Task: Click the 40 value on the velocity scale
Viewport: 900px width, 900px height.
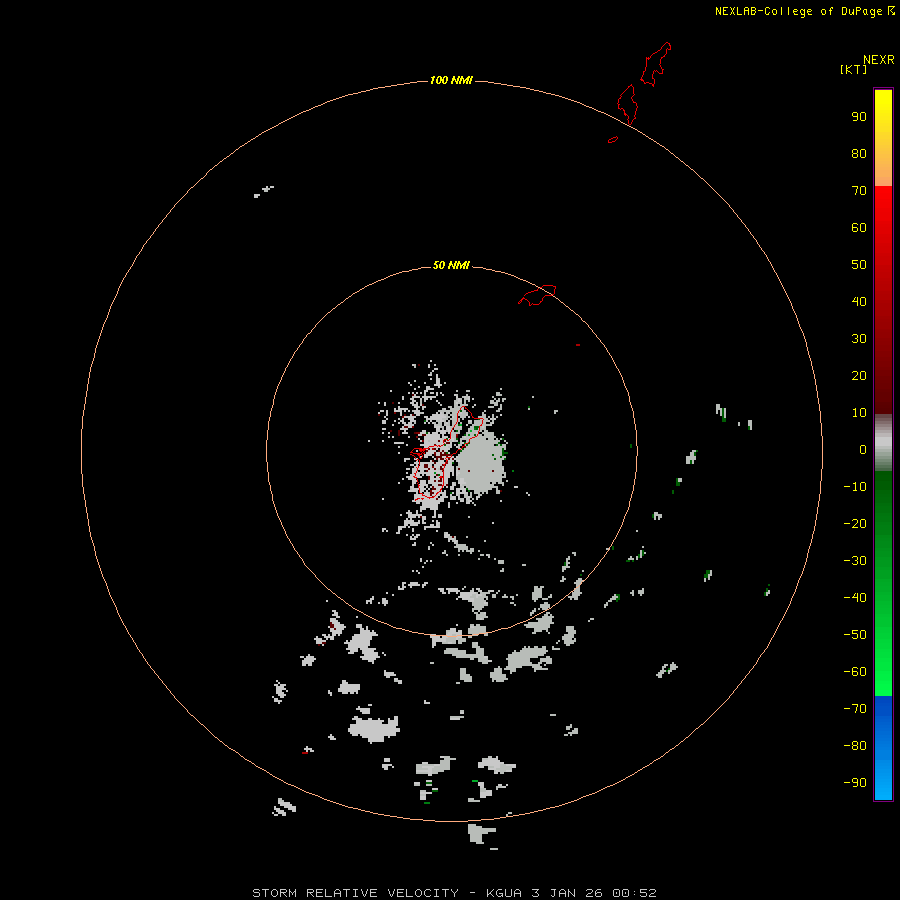Action: pos(859,301)
